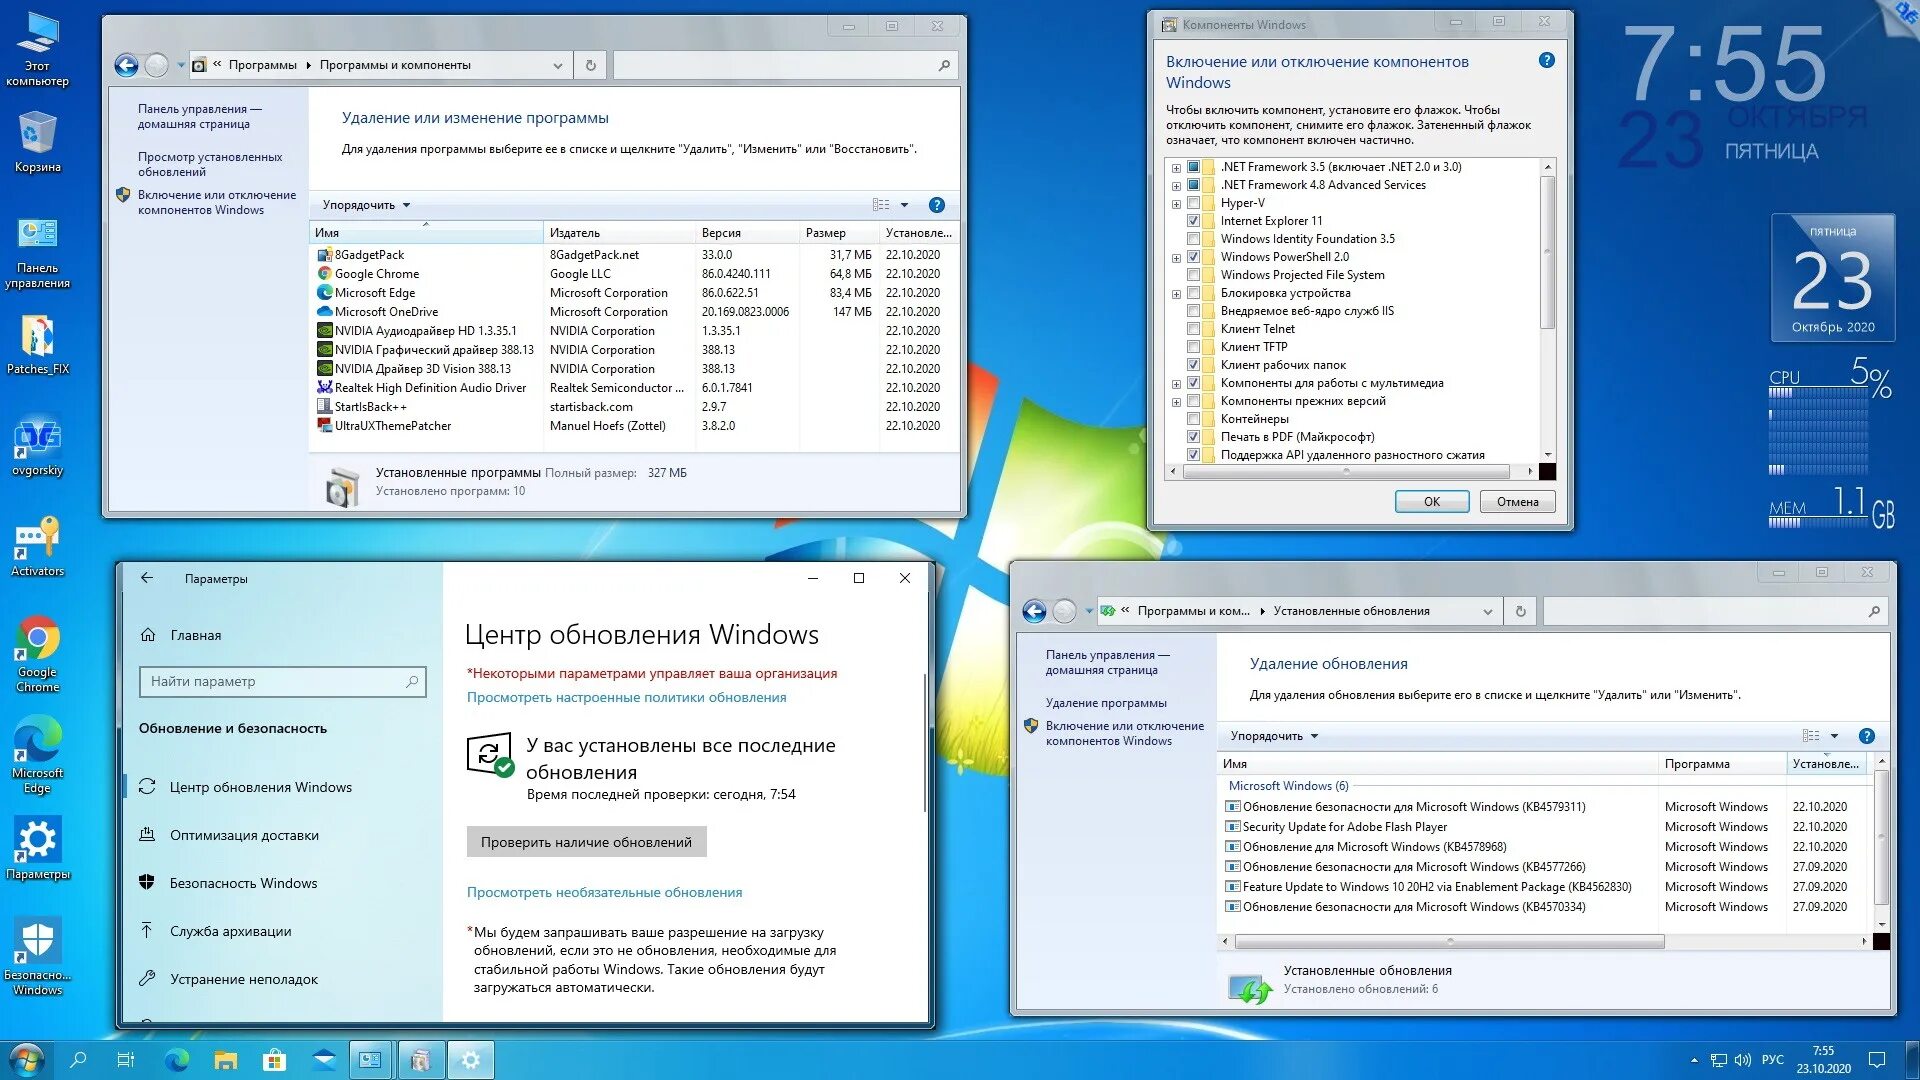Open Microsoft Store from the taskbar

[274, 1060]
